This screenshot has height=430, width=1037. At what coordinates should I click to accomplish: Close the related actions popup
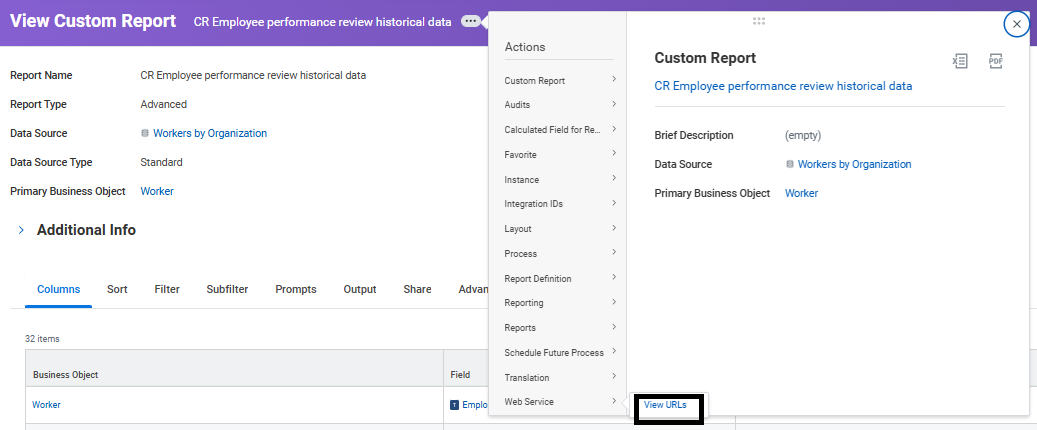coord(1016,24)
